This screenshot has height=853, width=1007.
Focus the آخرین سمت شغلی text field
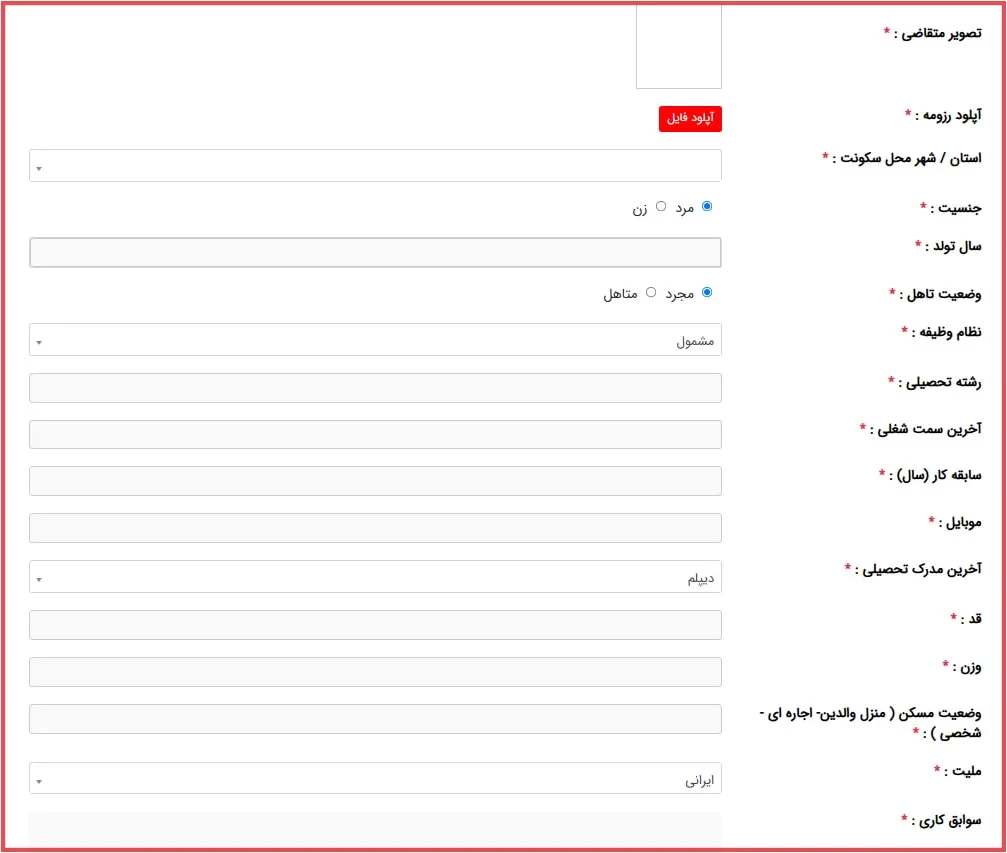coord(375,434)
